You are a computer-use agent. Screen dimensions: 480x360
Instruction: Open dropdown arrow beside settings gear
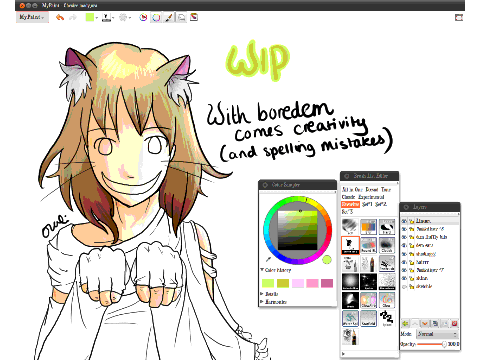130,17
